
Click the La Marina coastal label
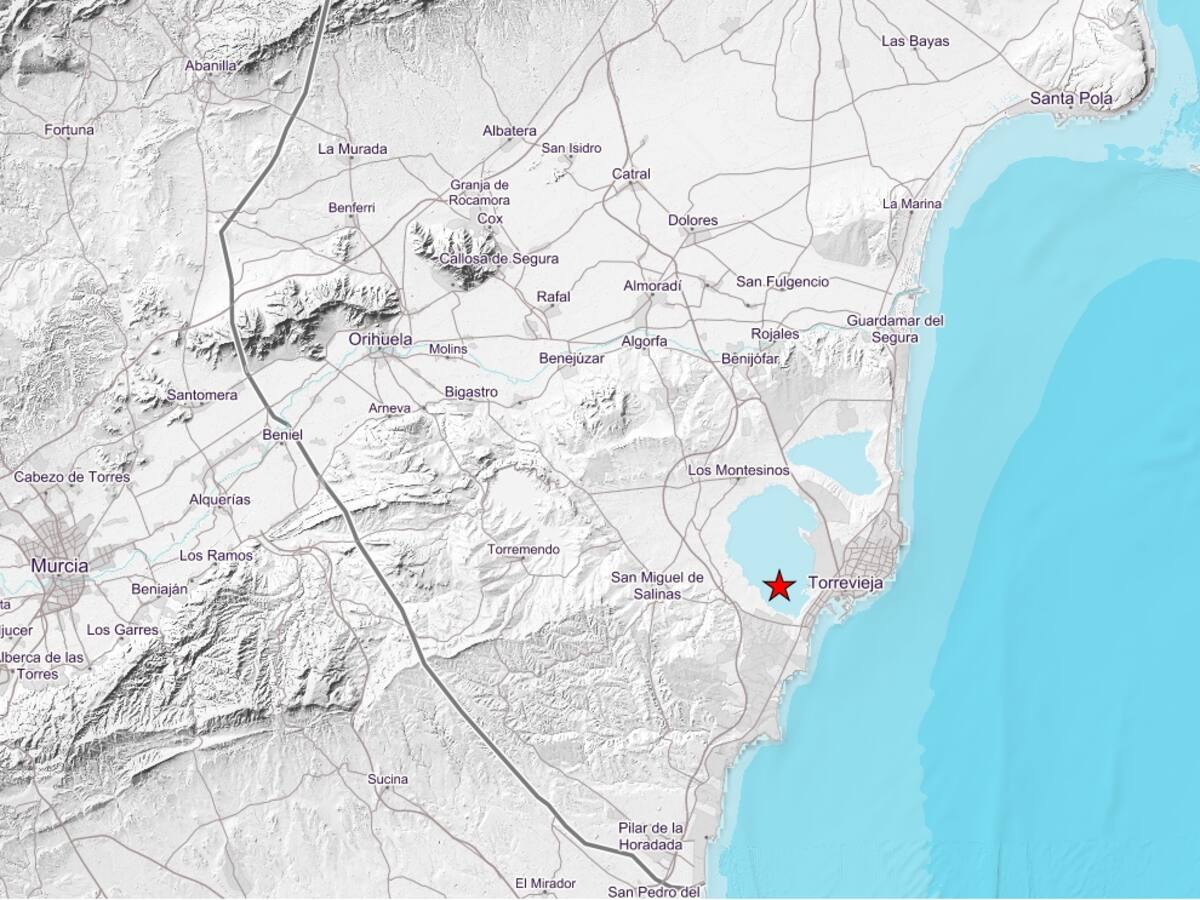pos(911,204)
